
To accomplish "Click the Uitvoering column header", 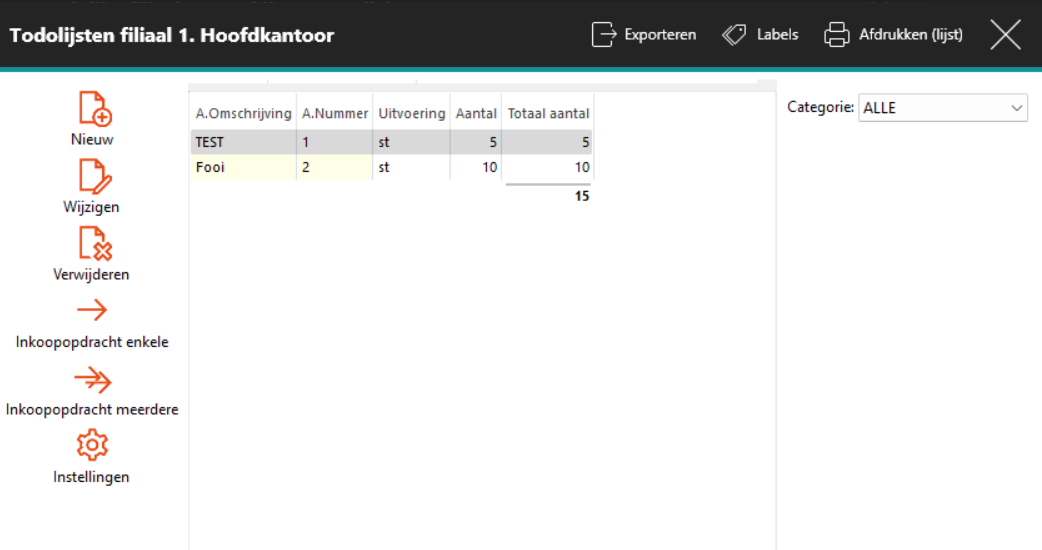I will click(x=411, y=114).
